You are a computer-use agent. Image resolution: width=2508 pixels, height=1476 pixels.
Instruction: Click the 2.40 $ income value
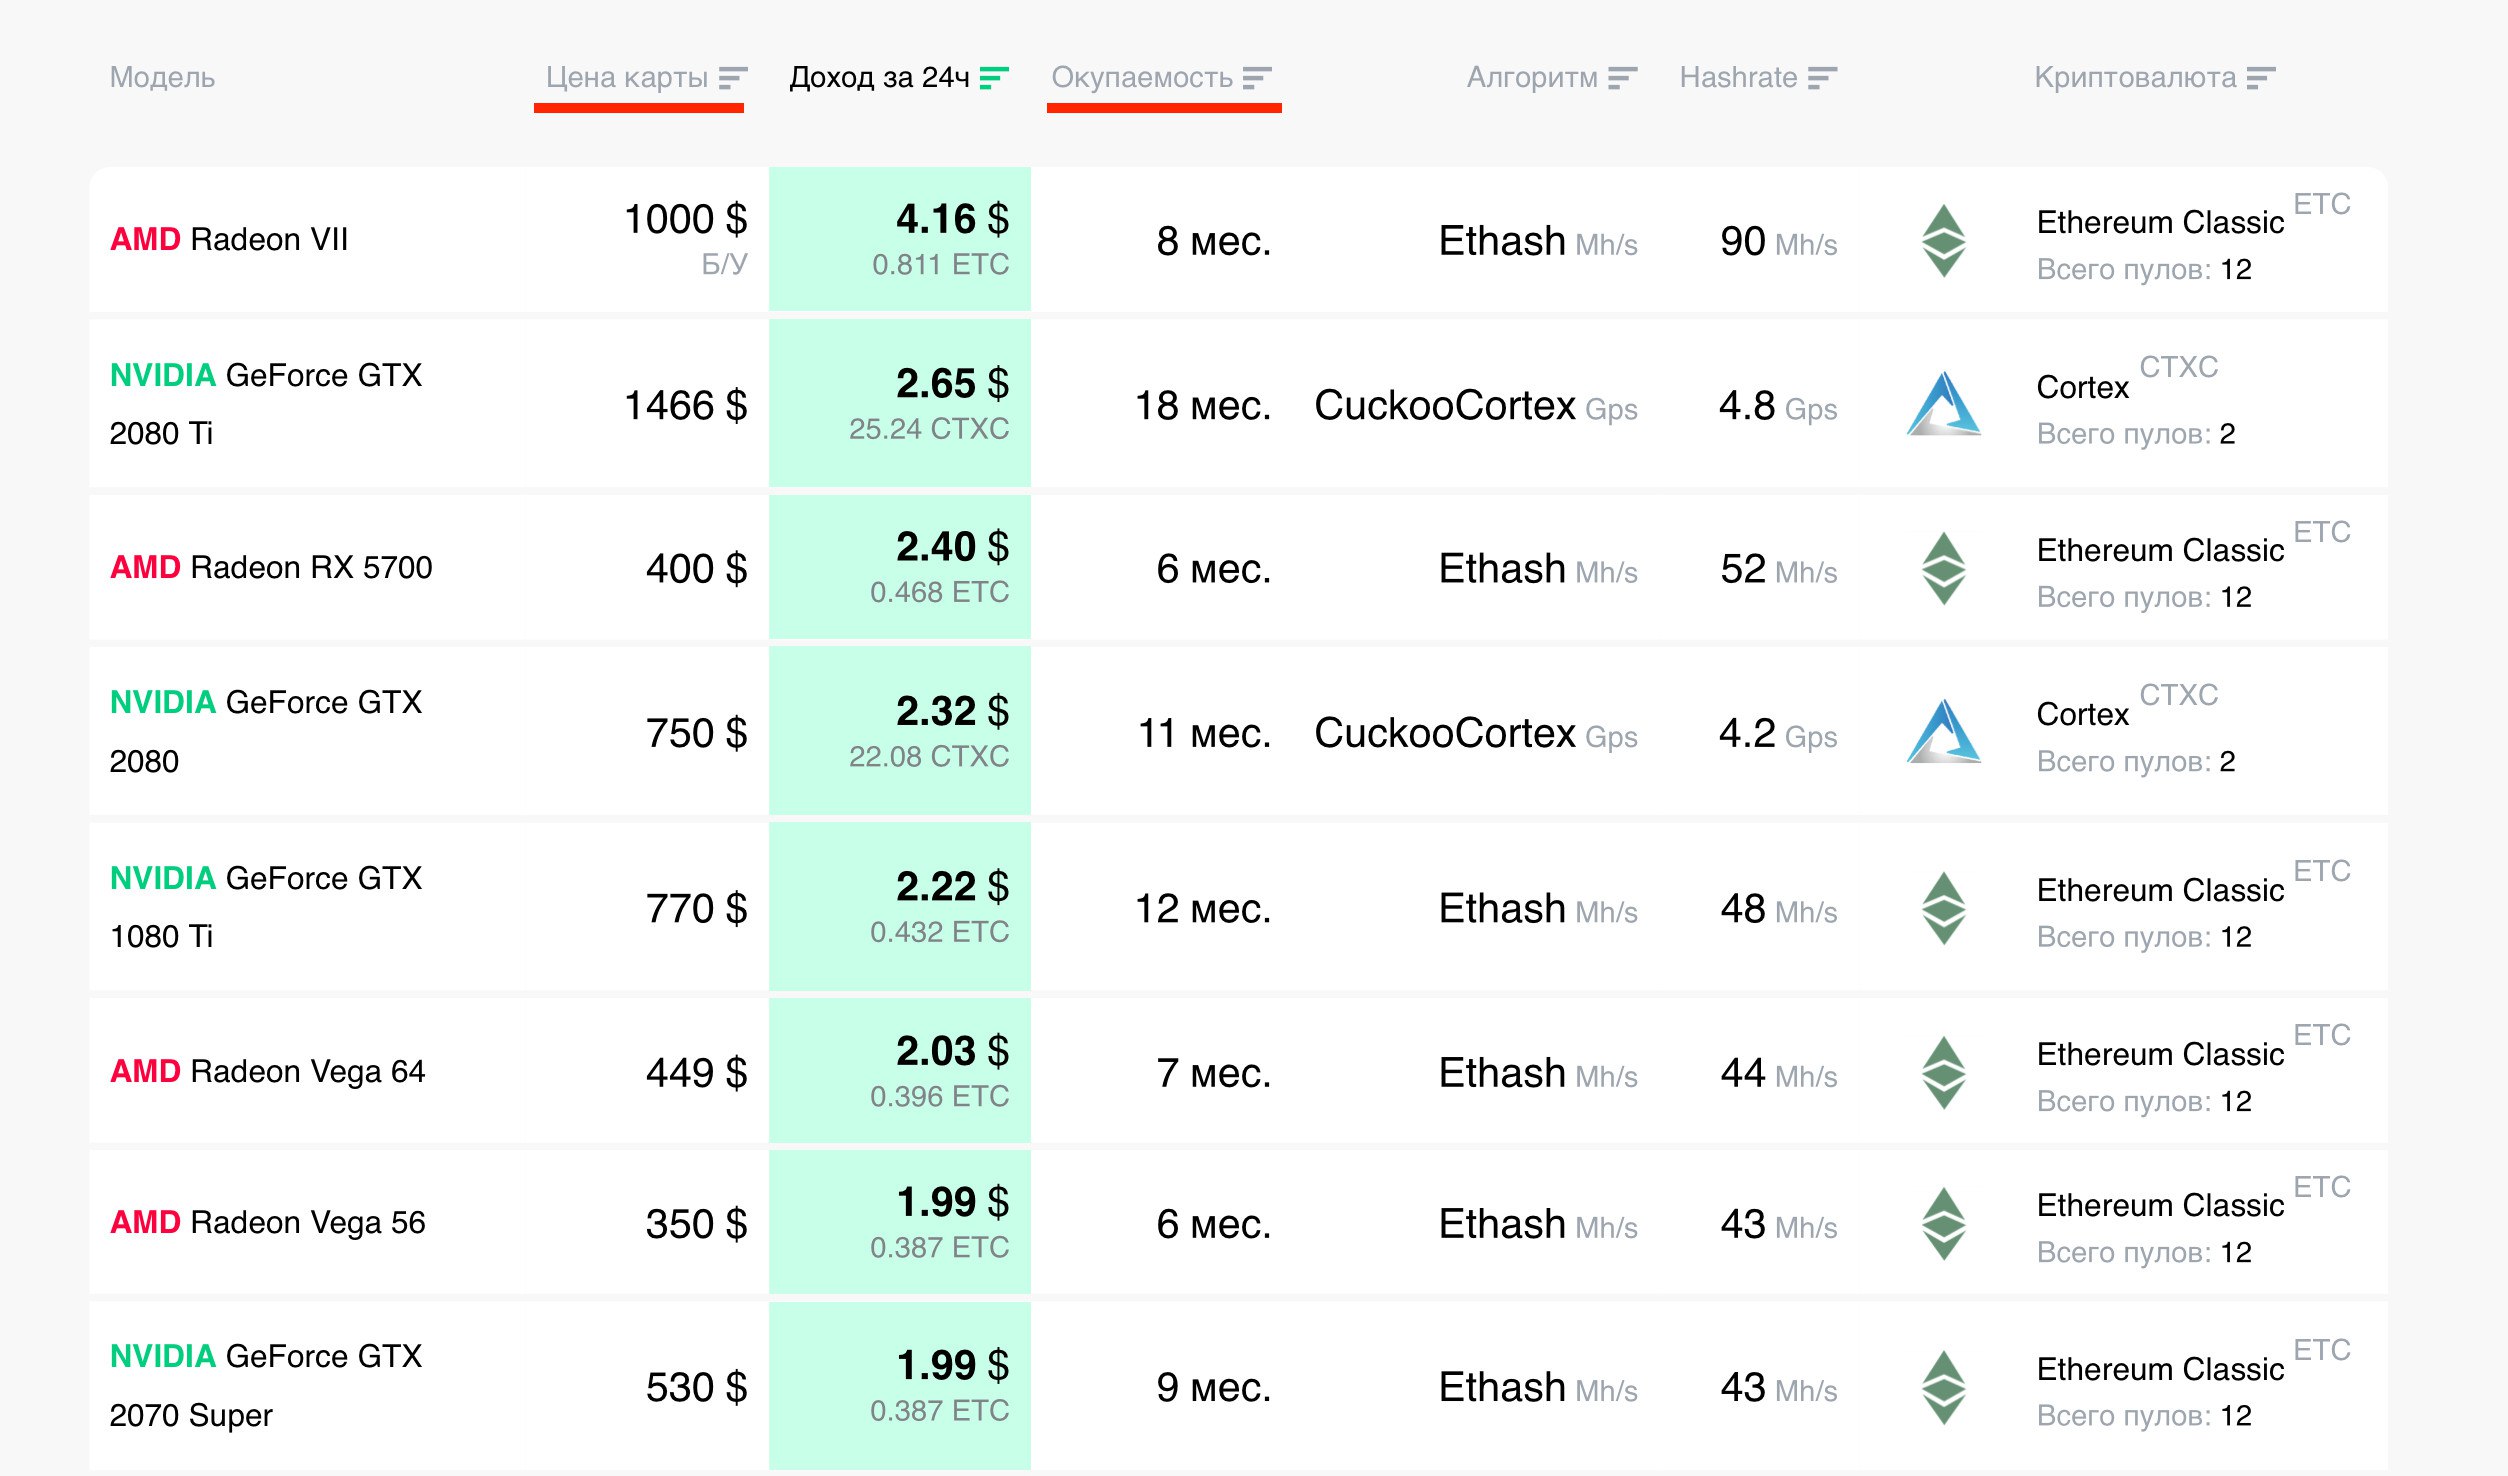(x=952, y=547)
